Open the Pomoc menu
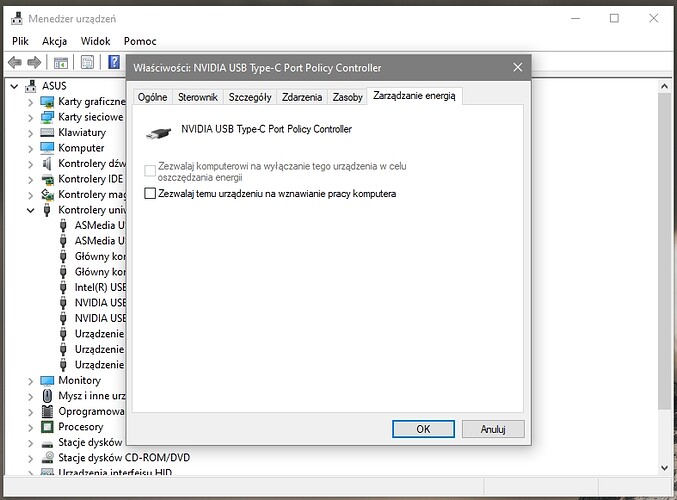 [x=140, y=41]
